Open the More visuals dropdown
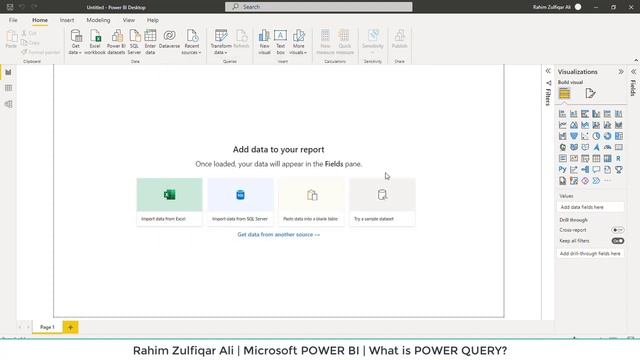Viewport: 640px width, 360px height. 298,42
